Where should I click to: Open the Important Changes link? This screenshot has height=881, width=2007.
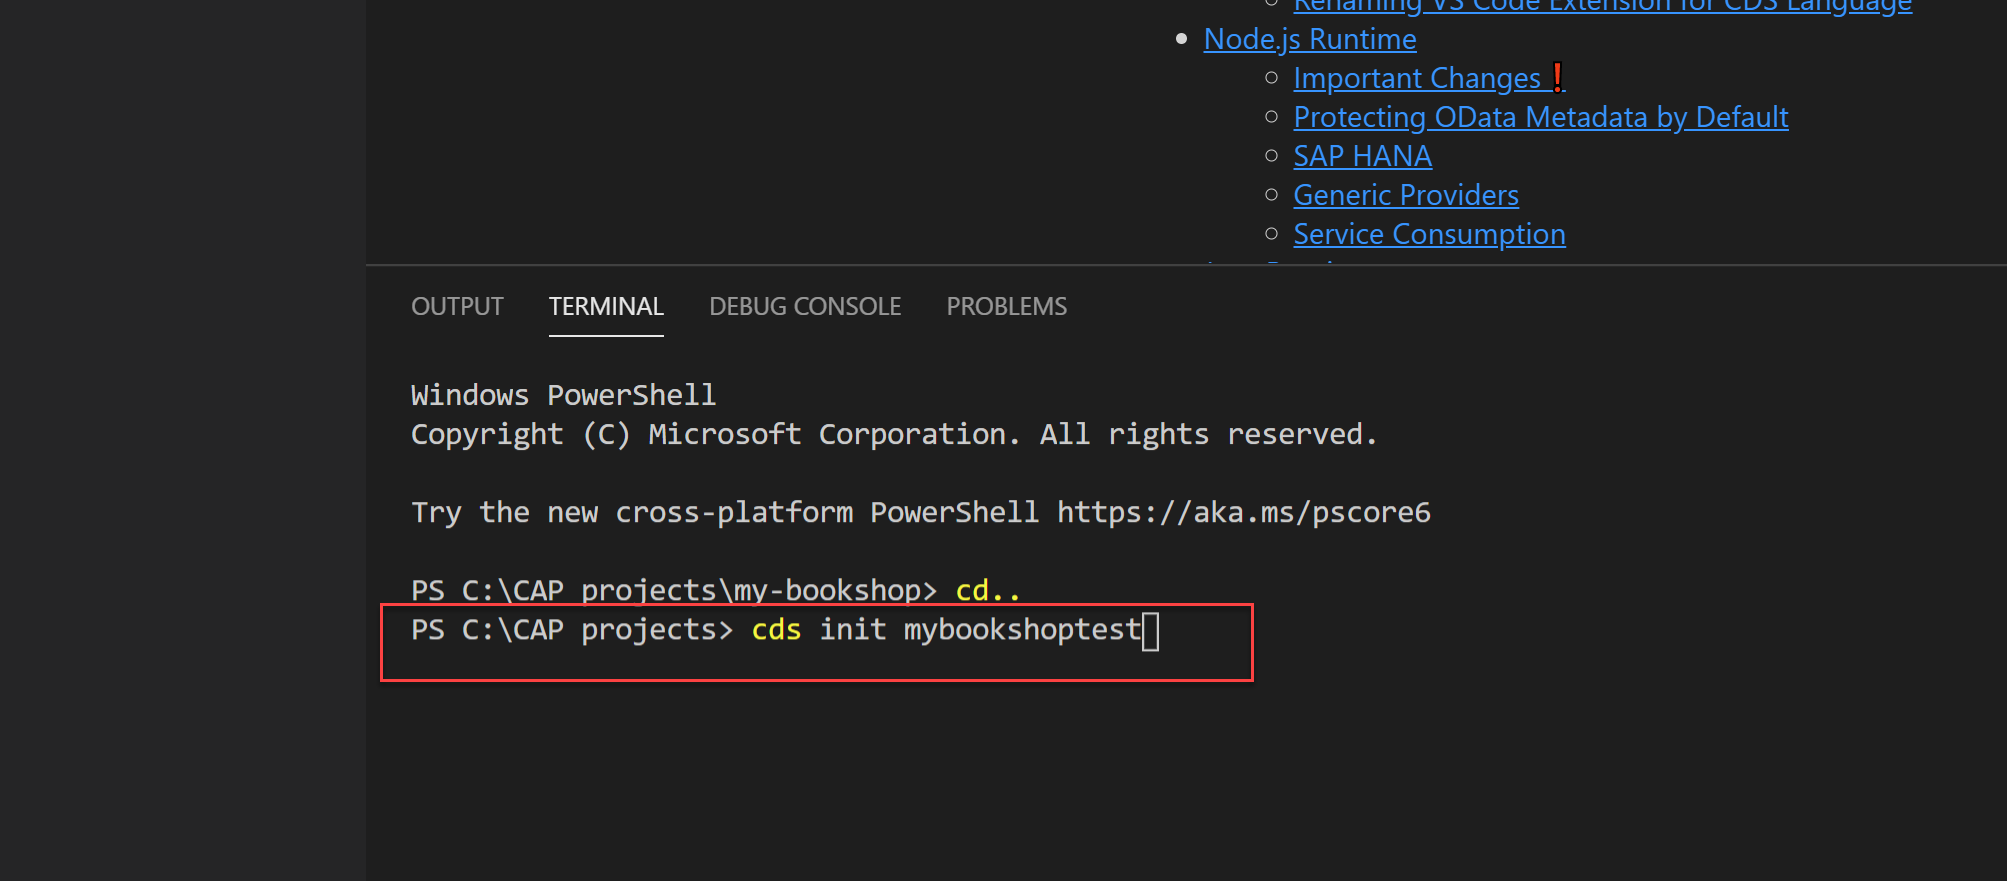[1416, 78]
